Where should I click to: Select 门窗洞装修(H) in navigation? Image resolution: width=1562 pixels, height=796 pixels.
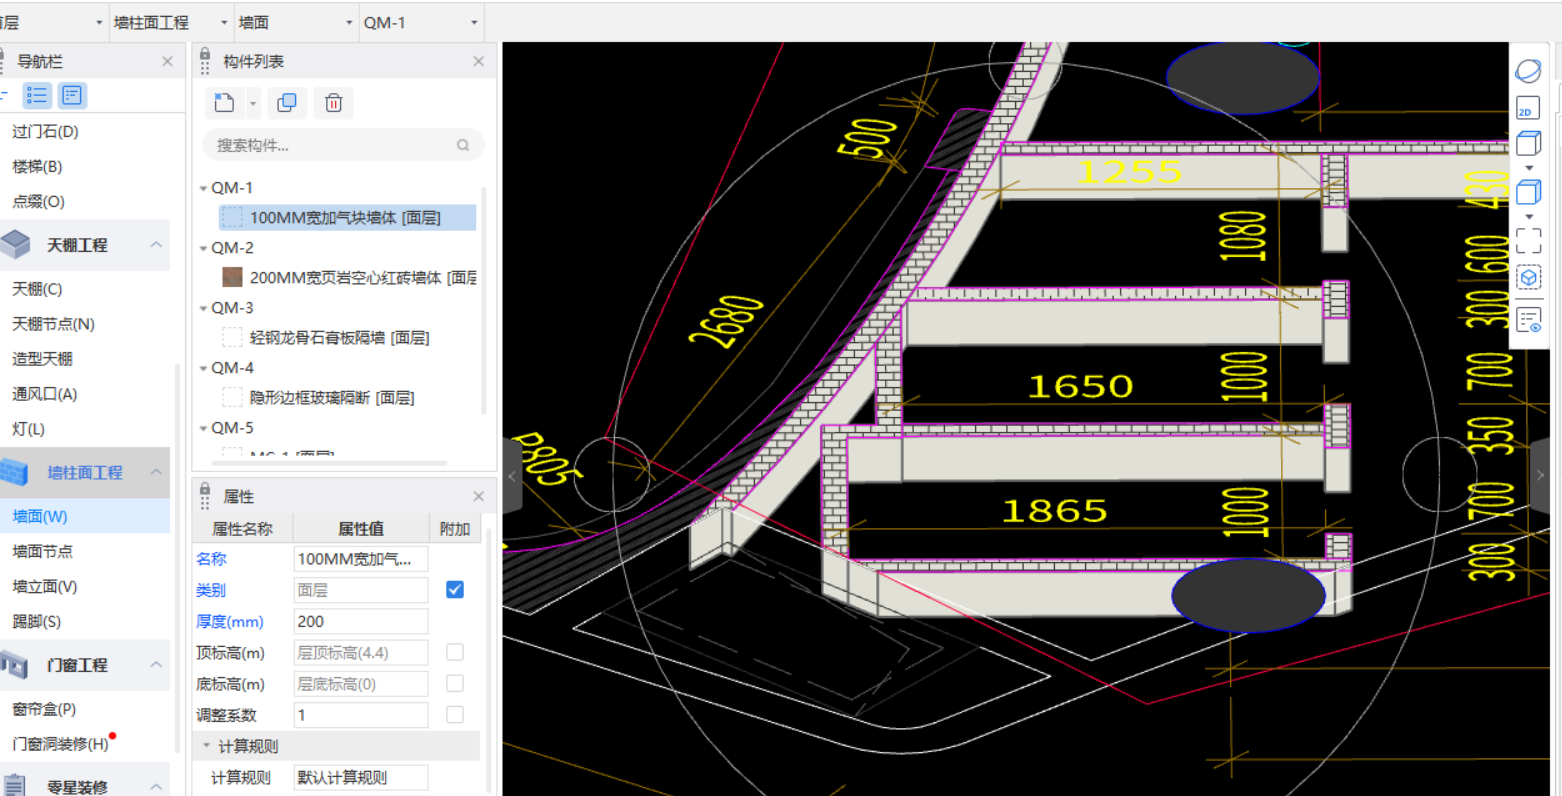tap(60, 743)
